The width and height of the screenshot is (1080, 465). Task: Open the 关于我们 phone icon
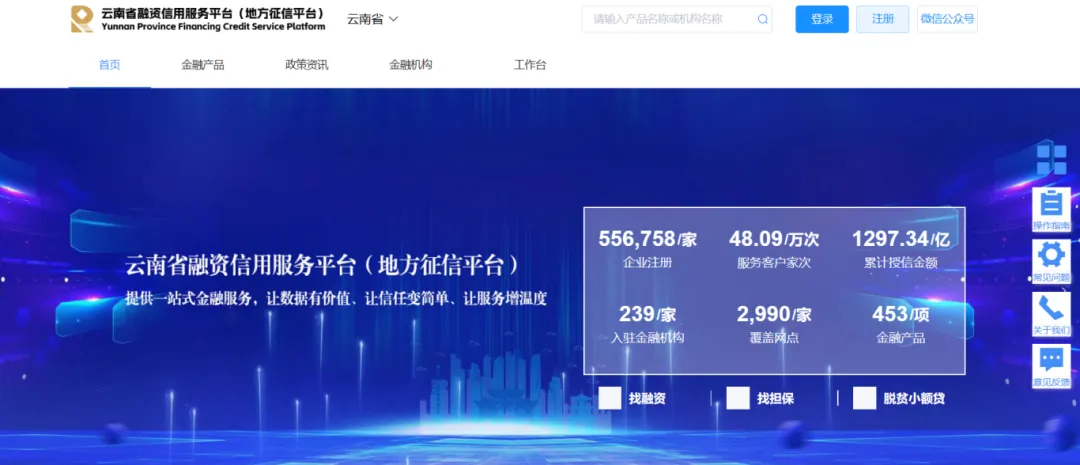click(1051, 314)
